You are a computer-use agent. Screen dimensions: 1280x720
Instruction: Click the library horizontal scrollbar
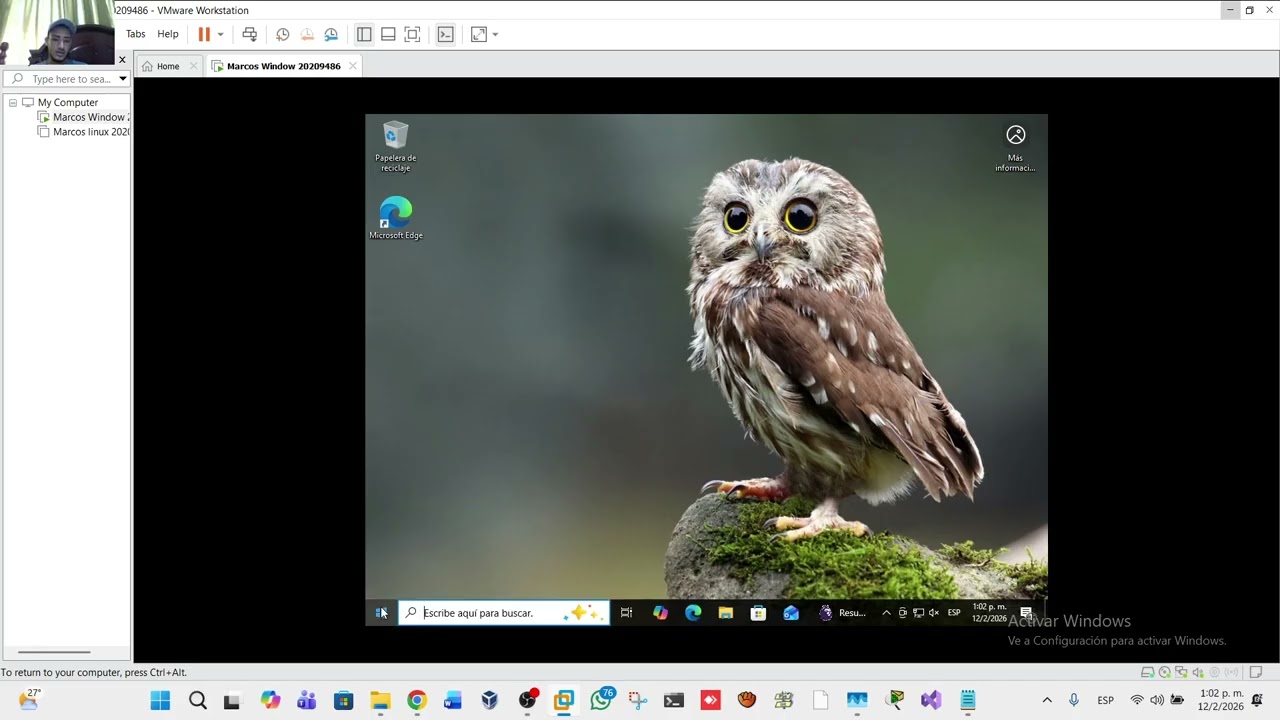click(55, 652)
